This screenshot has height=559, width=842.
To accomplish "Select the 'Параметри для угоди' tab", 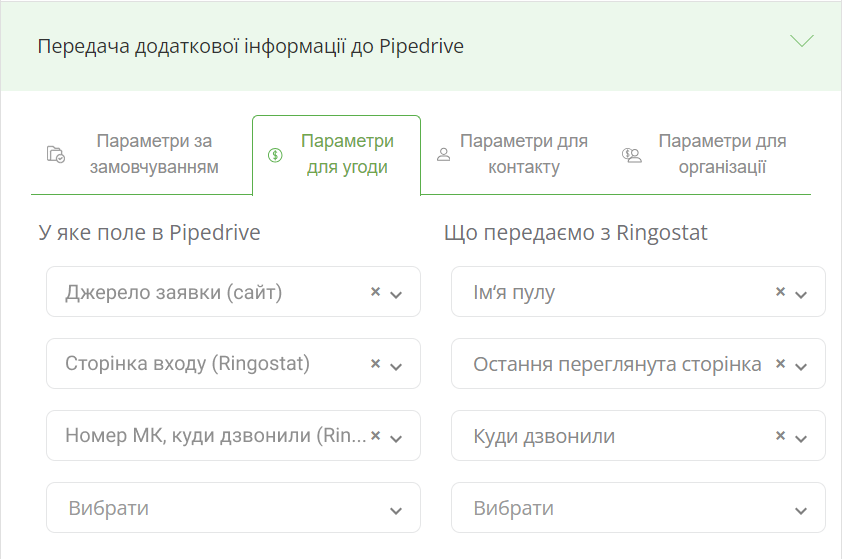I will click(336, 154).
